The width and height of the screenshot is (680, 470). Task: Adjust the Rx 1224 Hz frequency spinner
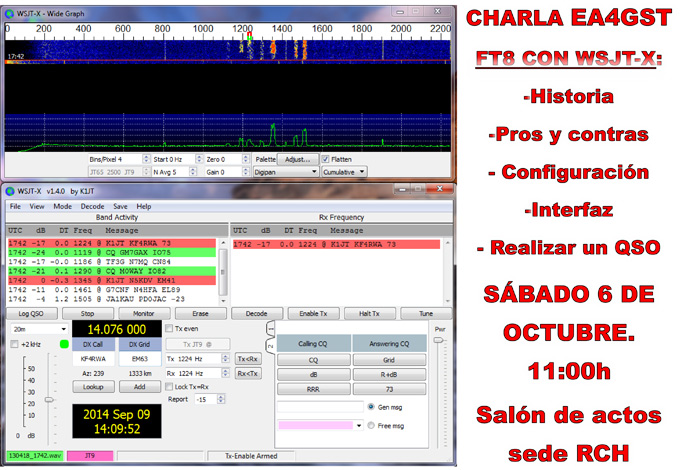point(225,373)
